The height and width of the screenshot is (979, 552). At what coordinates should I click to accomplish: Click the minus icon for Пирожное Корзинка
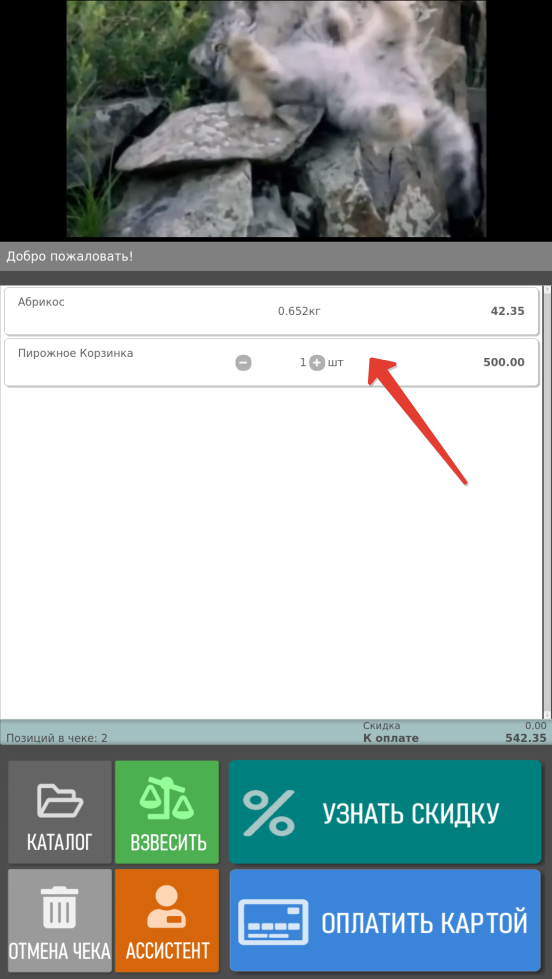pyautogui.click(x=243, y=362)
